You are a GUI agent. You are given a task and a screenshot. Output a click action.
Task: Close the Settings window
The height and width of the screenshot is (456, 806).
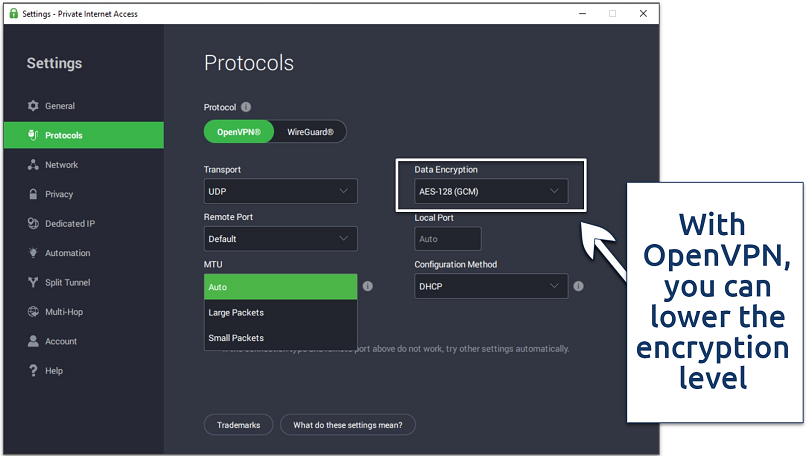(643, 13)
